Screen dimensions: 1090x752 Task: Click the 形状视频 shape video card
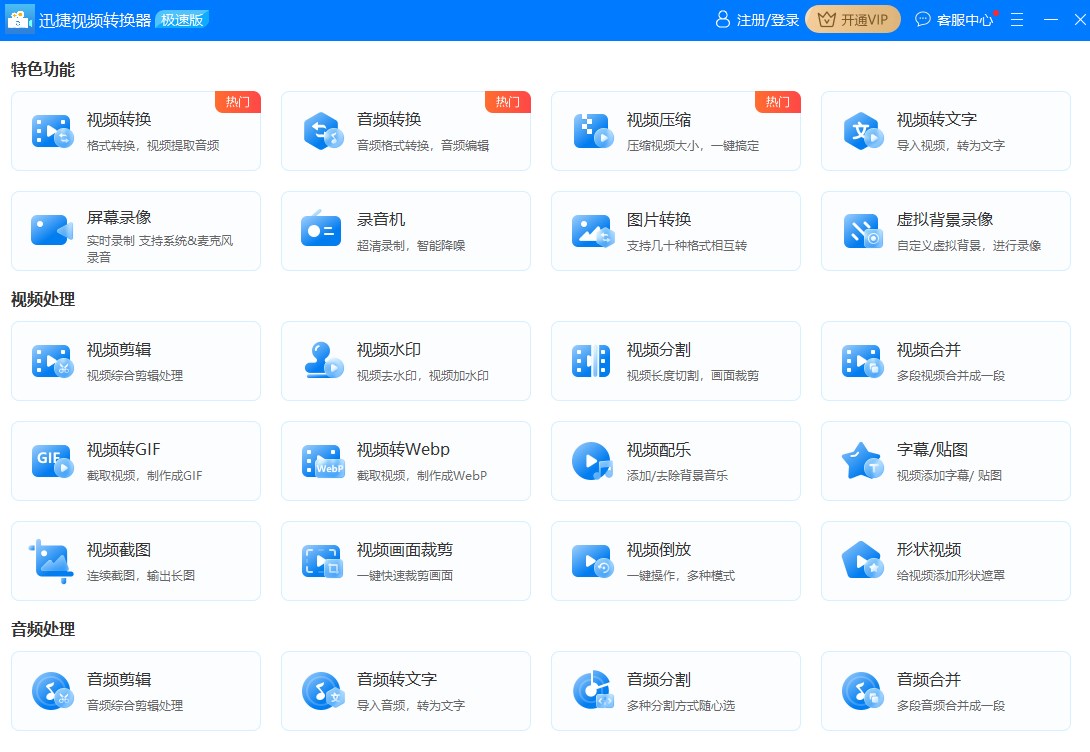point(945,561)
